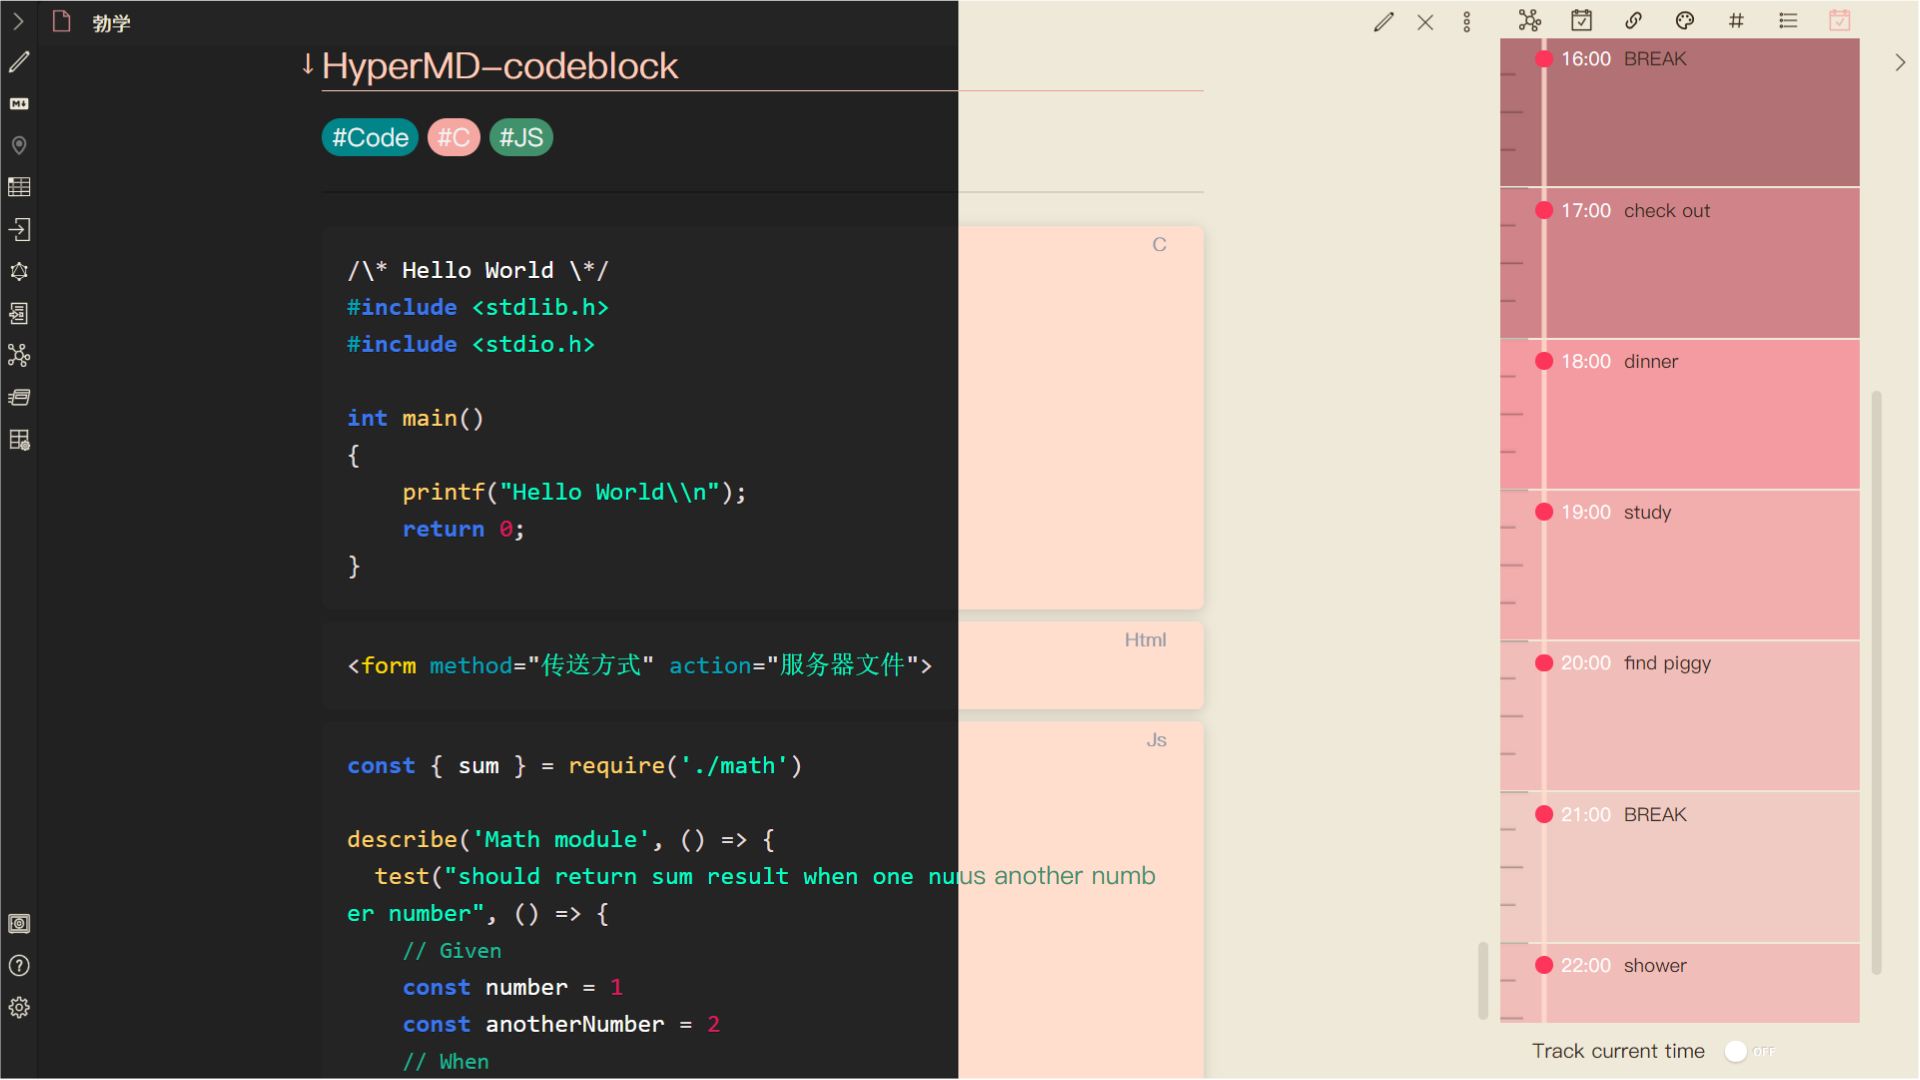Click the location pin icon in sidebar
1920x1080 pixels.
(x=19, y=146)
